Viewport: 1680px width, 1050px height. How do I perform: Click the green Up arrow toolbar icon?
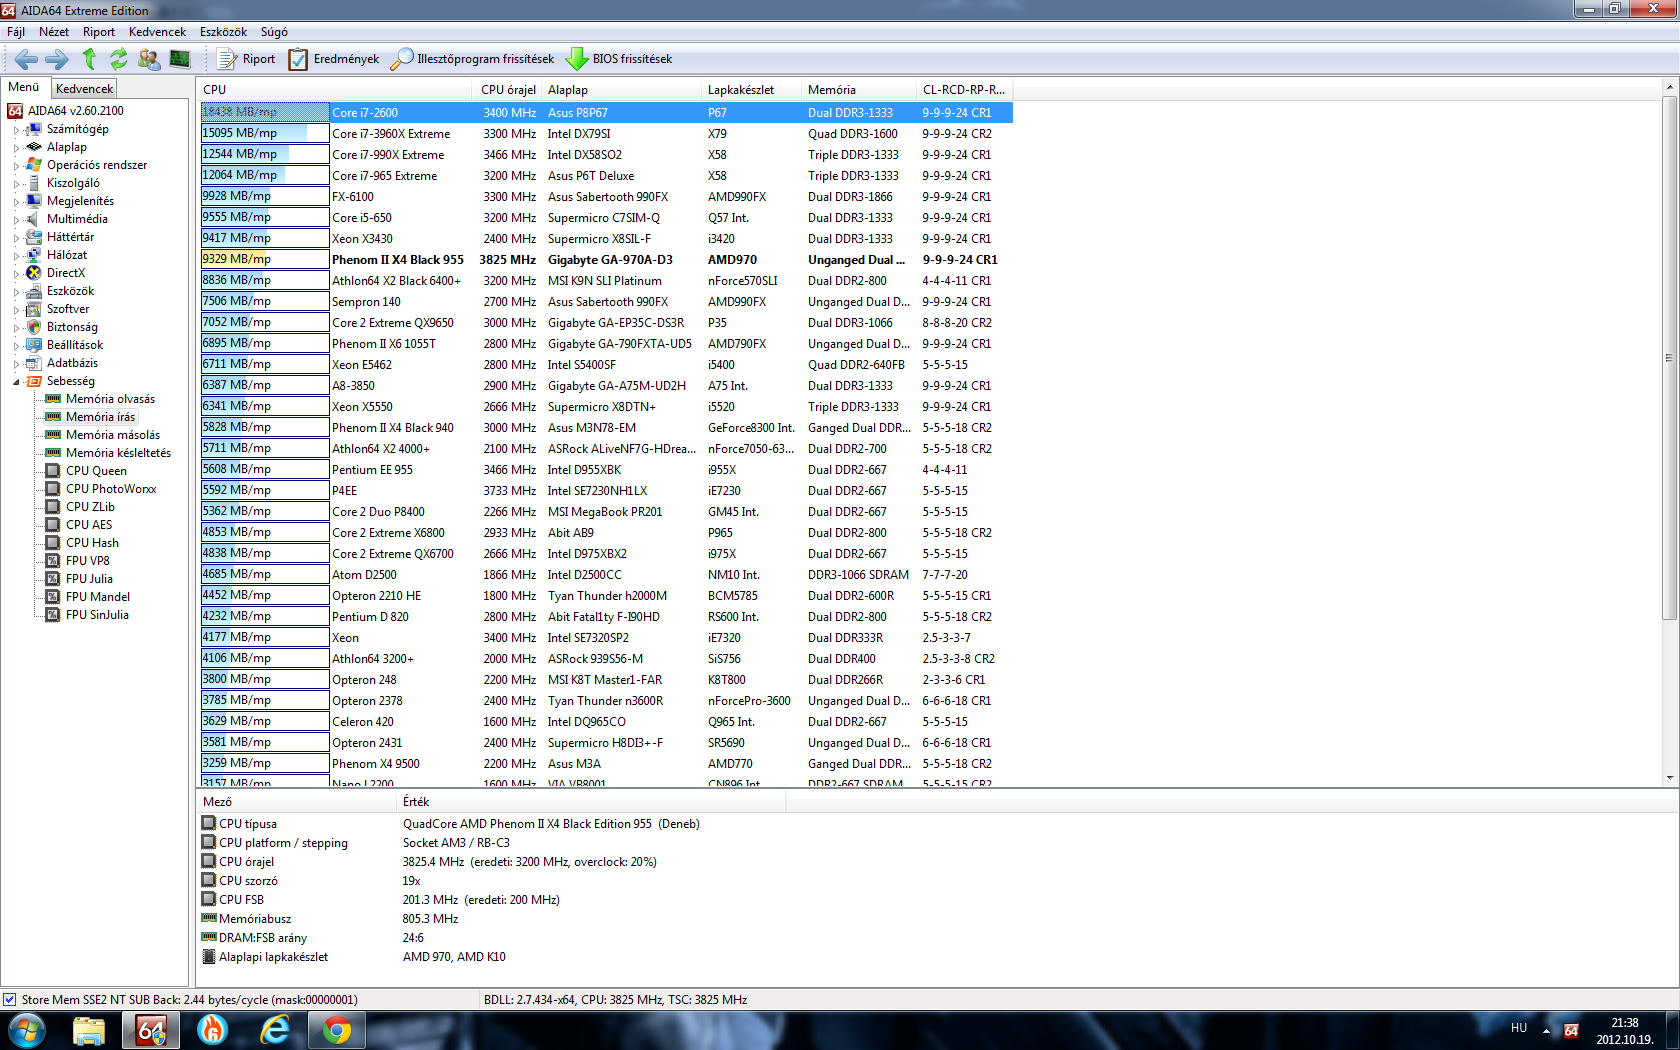89,59
